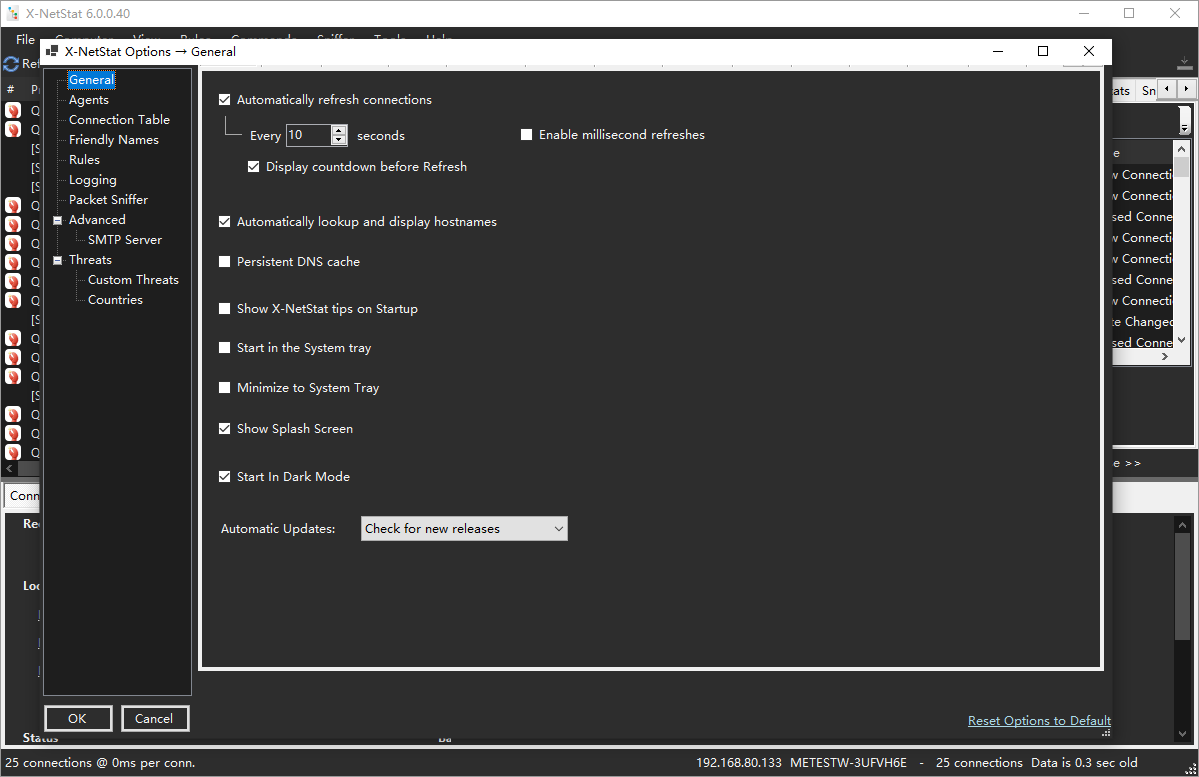Open Countries options
This screenshot has width=1199, height=777.
click(115, 300)
